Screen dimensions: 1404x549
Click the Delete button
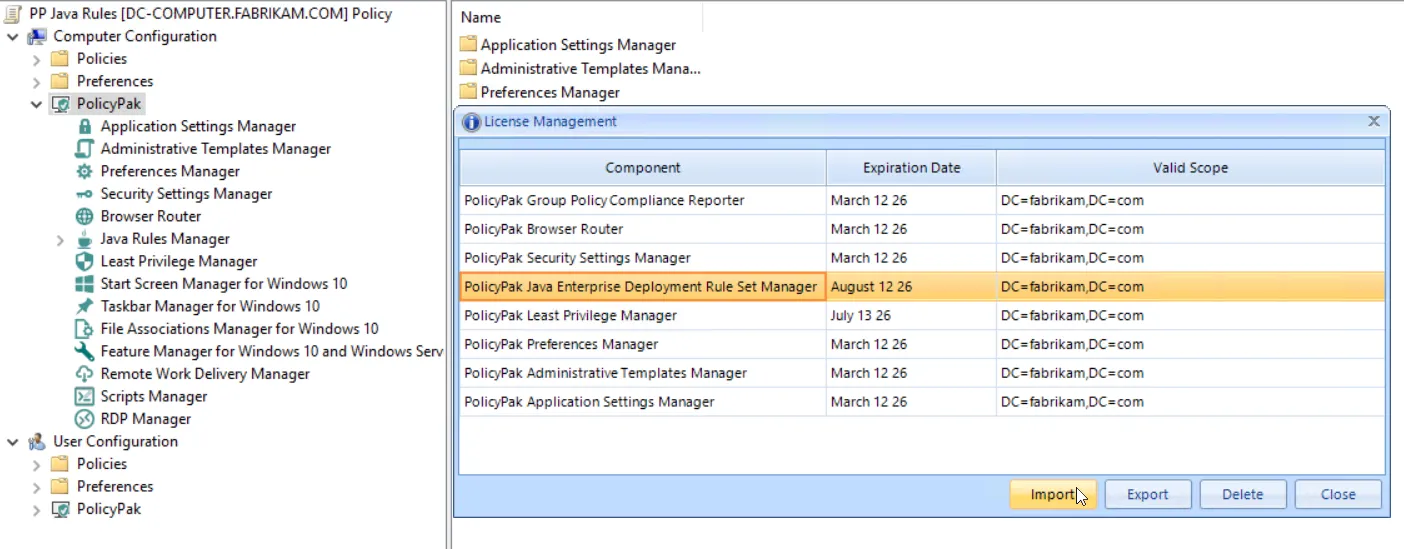point(1243,494)
